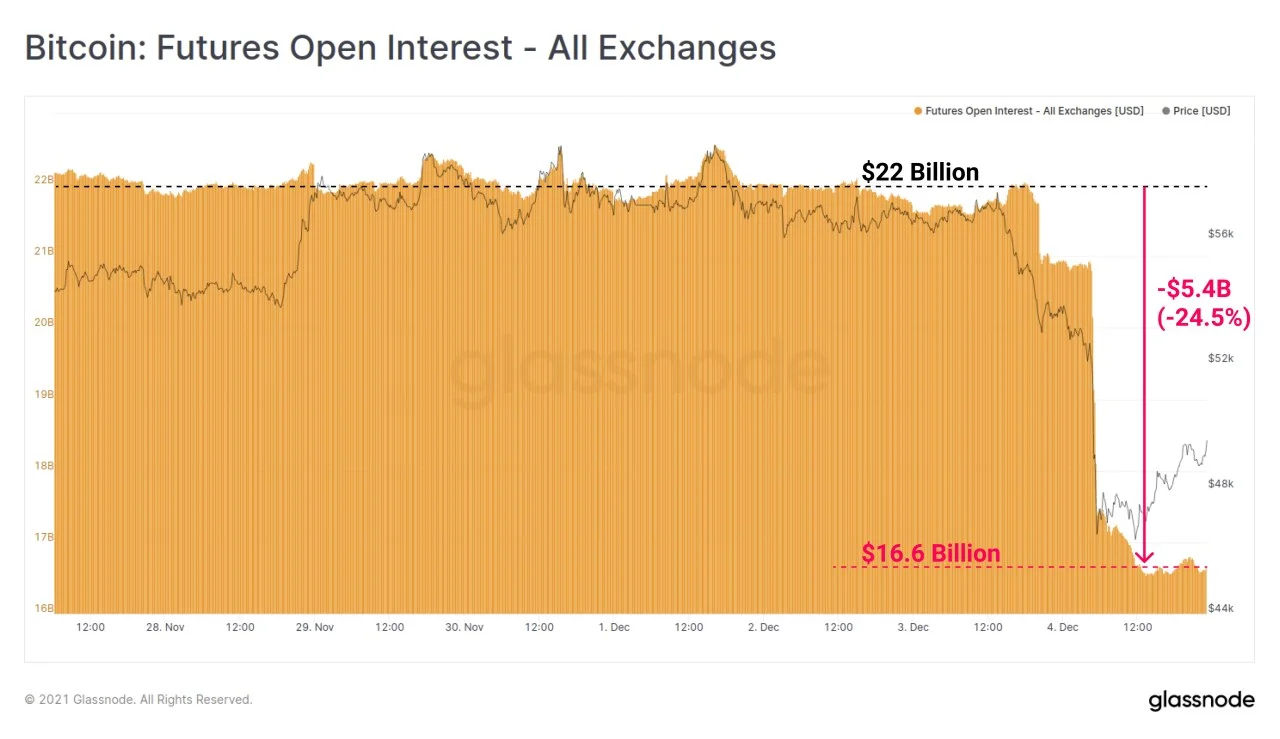
Task: Click the 2021 Glassnode copyright text
Action: pyautogui.click(x=138, y=700)
